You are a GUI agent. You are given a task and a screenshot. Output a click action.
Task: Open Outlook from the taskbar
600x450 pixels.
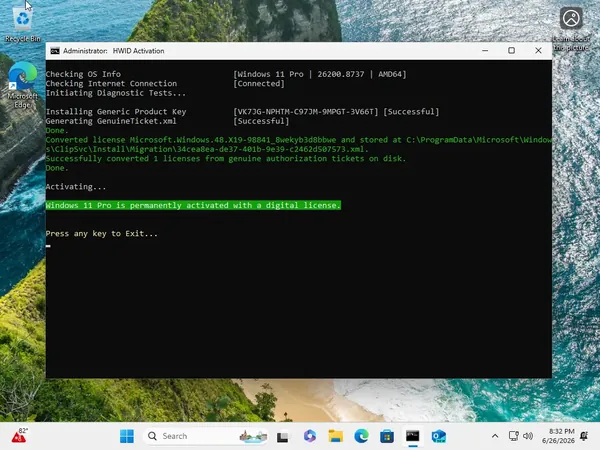[439, 436]
